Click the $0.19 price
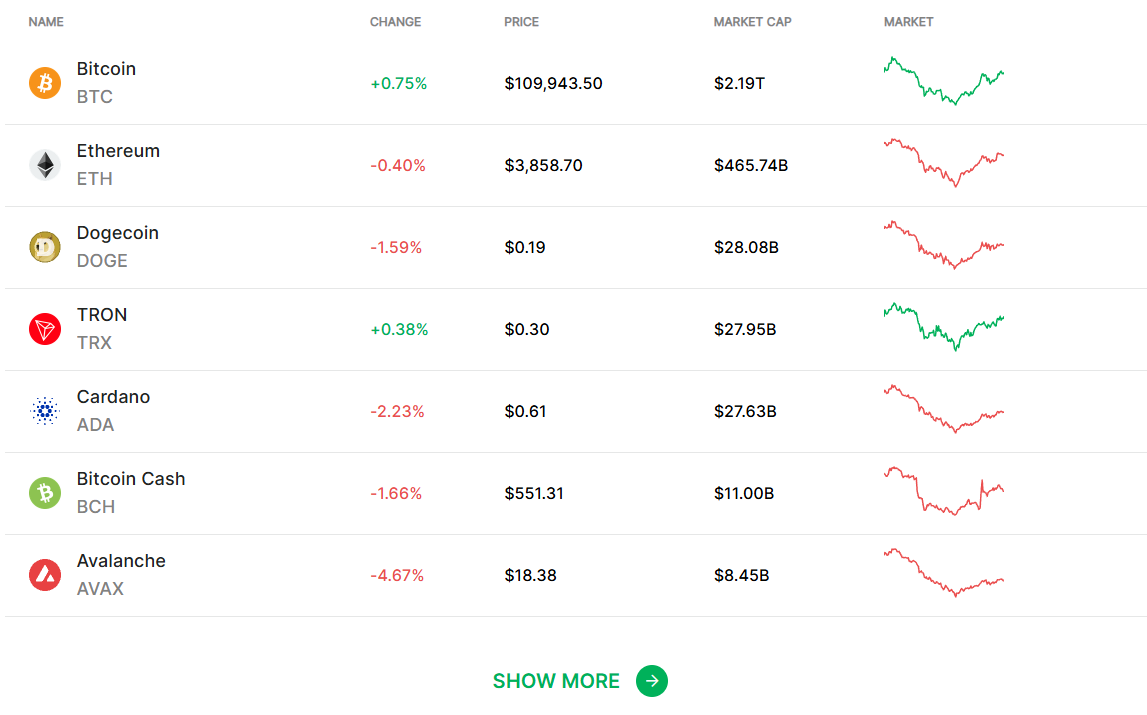The image size is (1147, 715). click(x=525, y=247)
